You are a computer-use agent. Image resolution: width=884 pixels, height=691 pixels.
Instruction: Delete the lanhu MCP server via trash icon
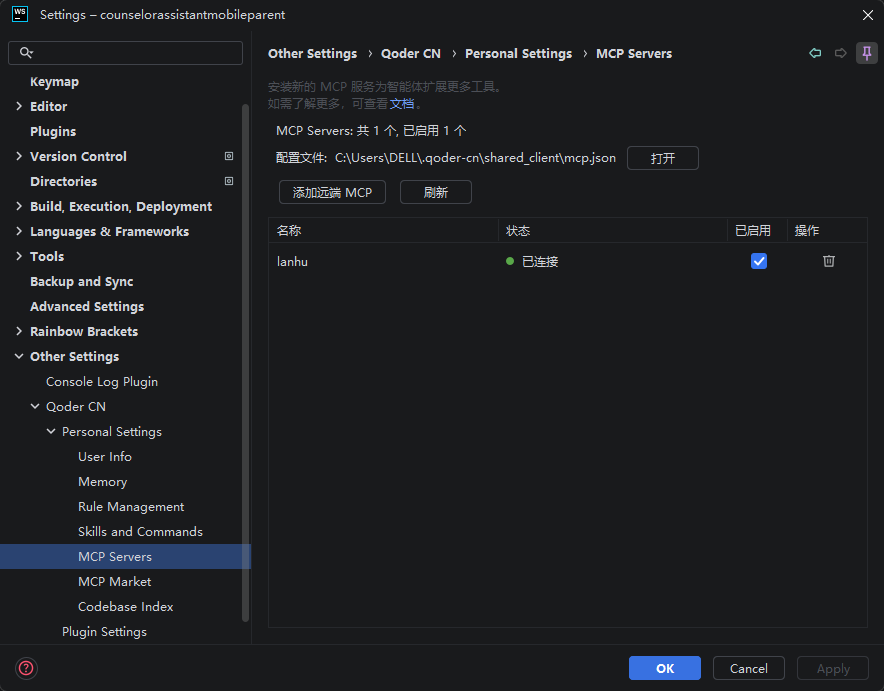point(828,261)
